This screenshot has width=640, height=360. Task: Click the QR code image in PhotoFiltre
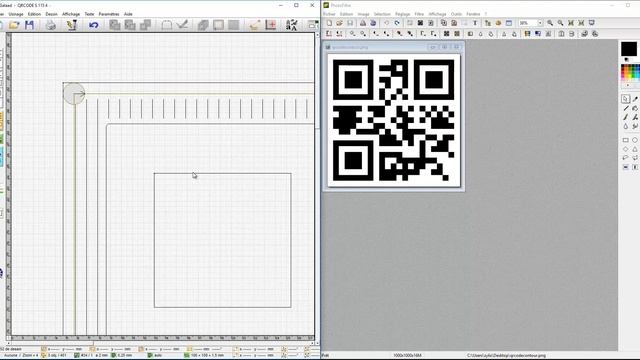click(394, 120)
